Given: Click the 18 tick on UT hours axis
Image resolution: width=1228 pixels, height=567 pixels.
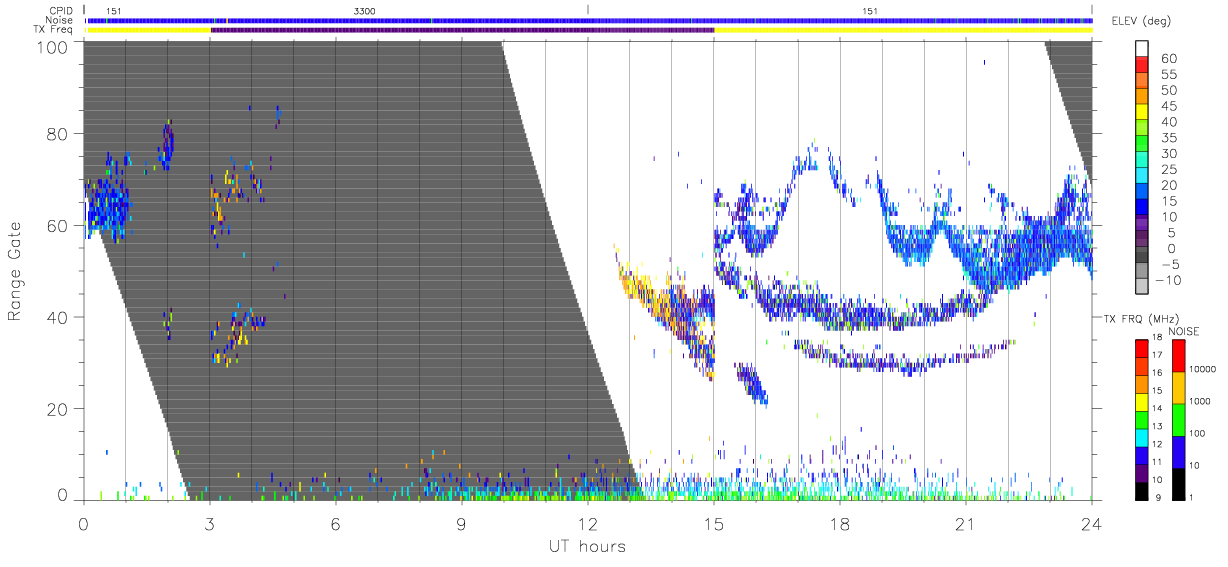Looking at the screenshot, I should point(840,523).
